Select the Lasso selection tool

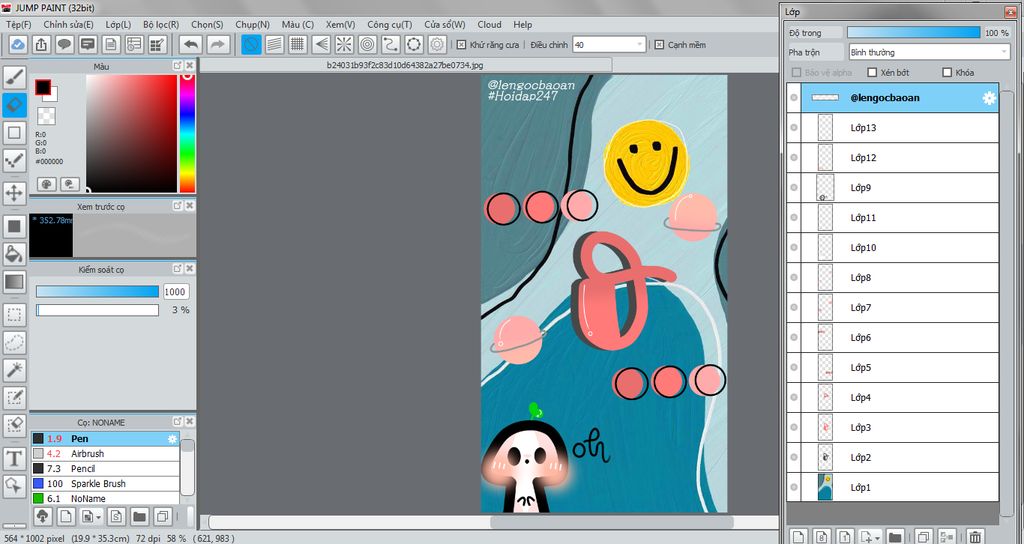coord(14,342)
